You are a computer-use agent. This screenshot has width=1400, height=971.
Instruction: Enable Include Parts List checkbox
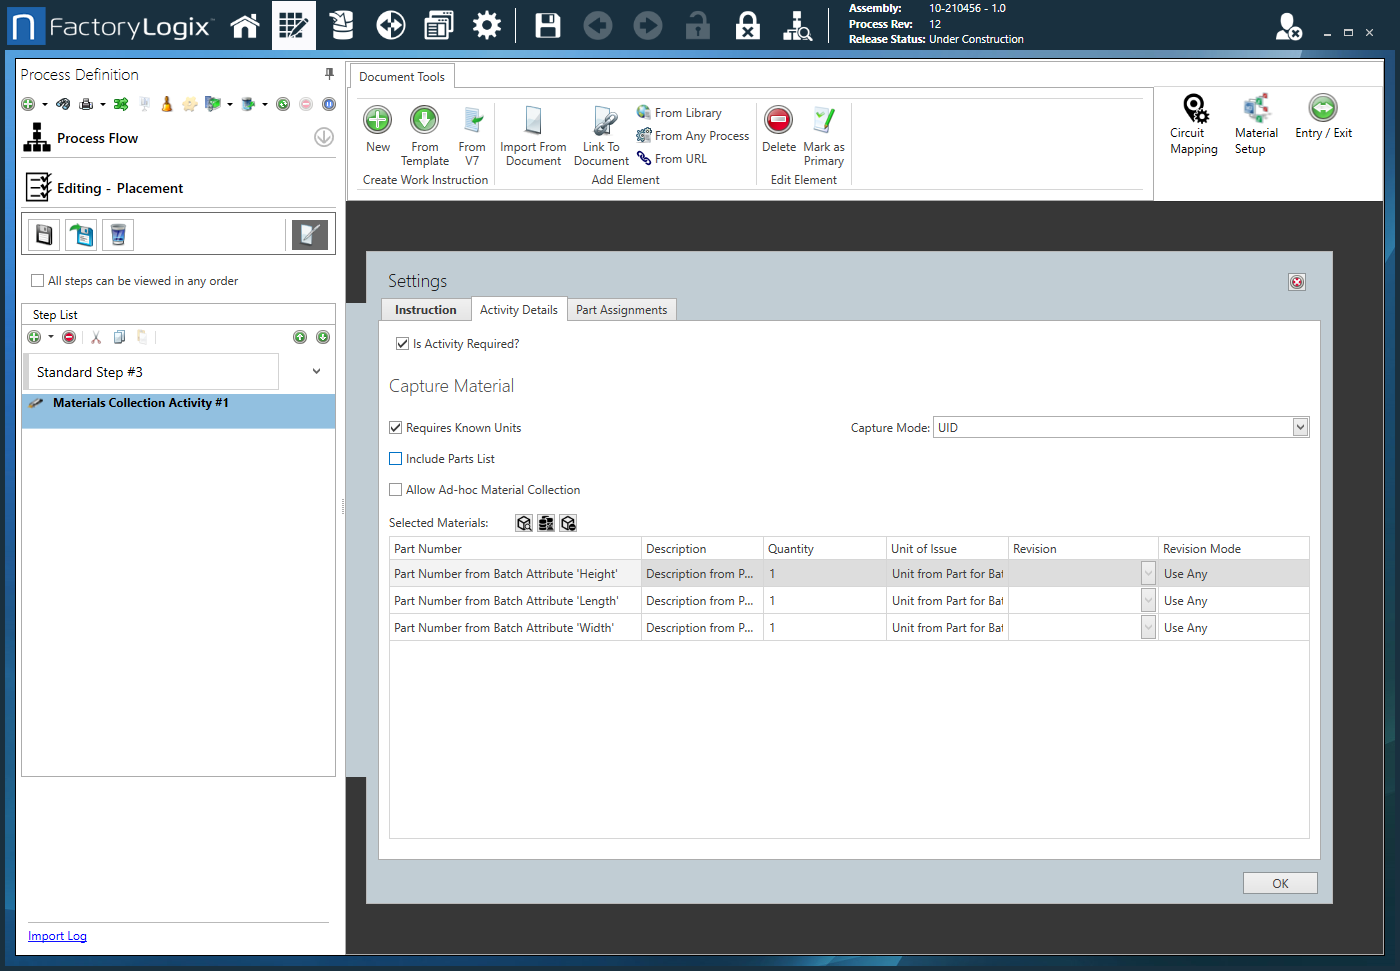pos(396,459)
